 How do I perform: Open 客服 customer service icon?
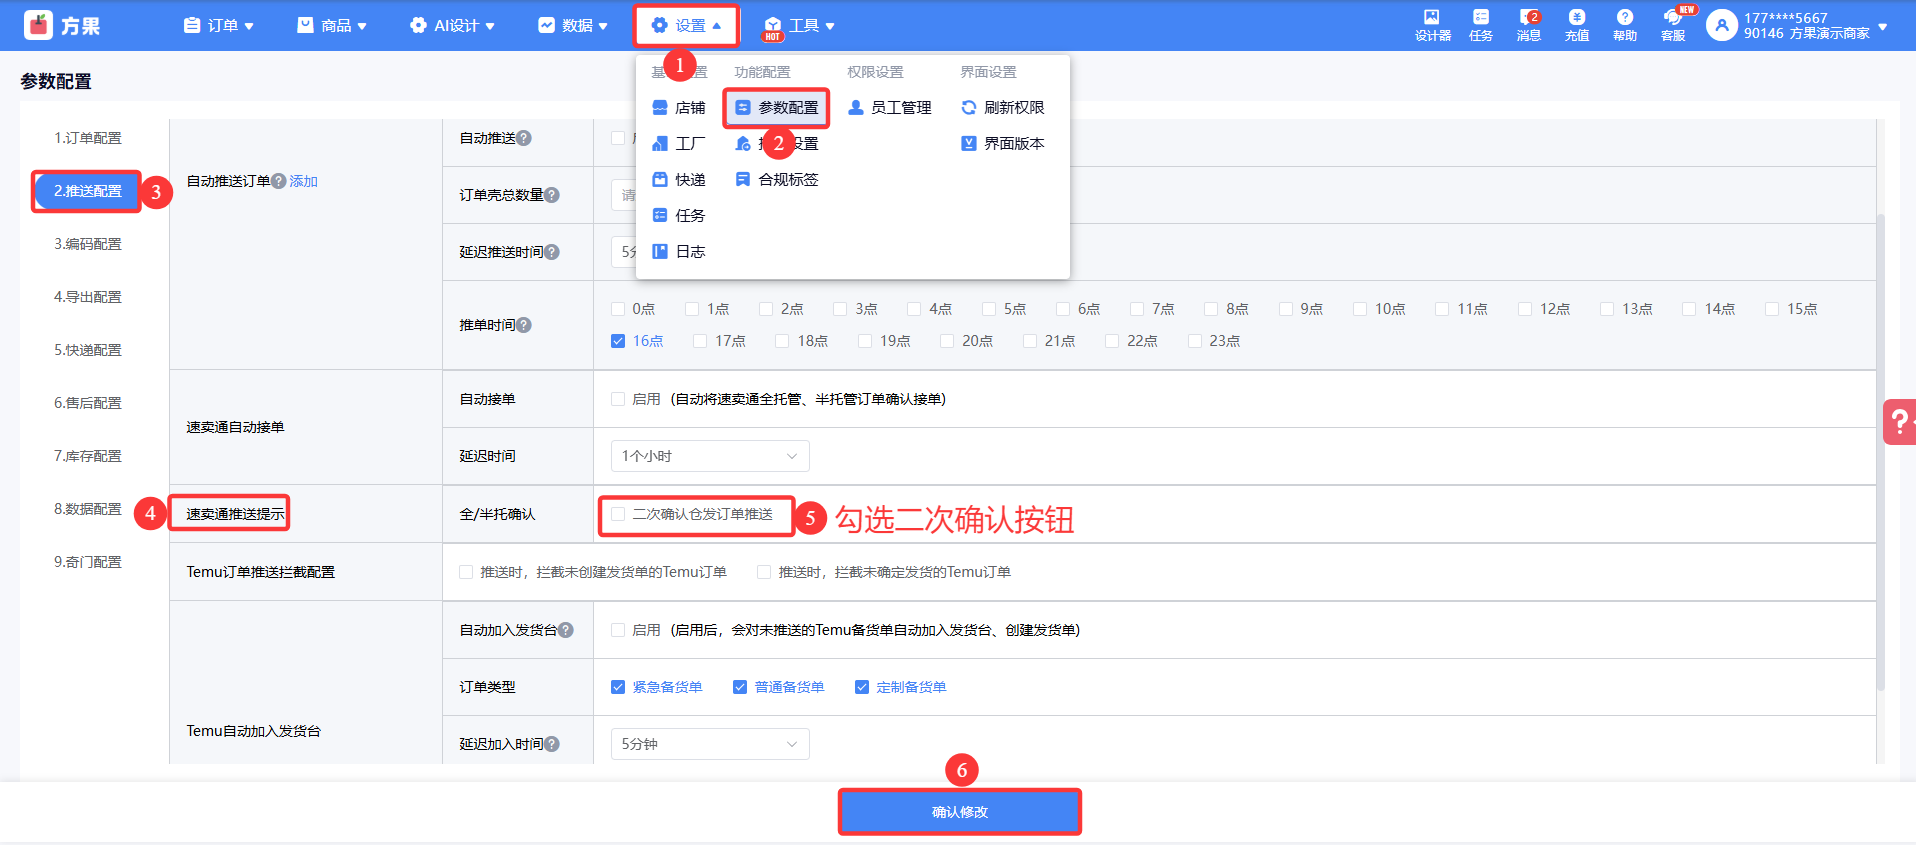tap(1672, 25)
